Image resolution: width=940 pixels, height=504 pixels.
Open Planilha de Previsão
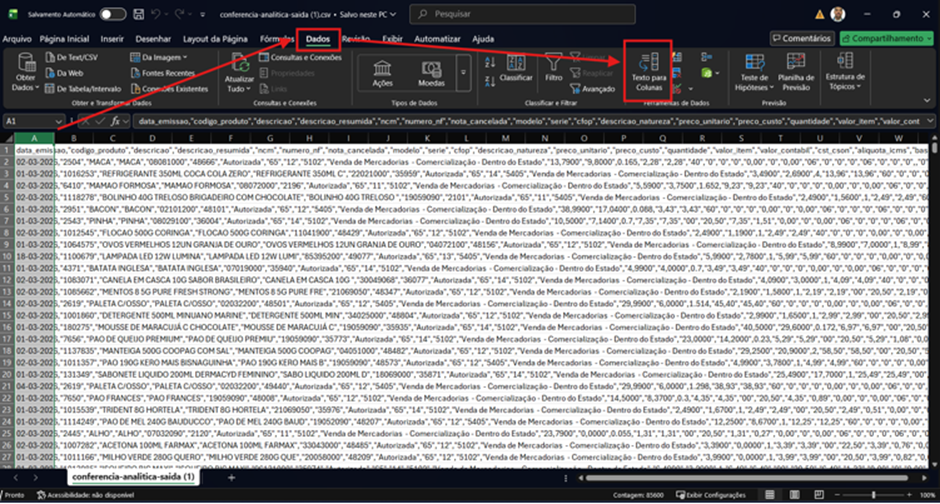point(796,72)
